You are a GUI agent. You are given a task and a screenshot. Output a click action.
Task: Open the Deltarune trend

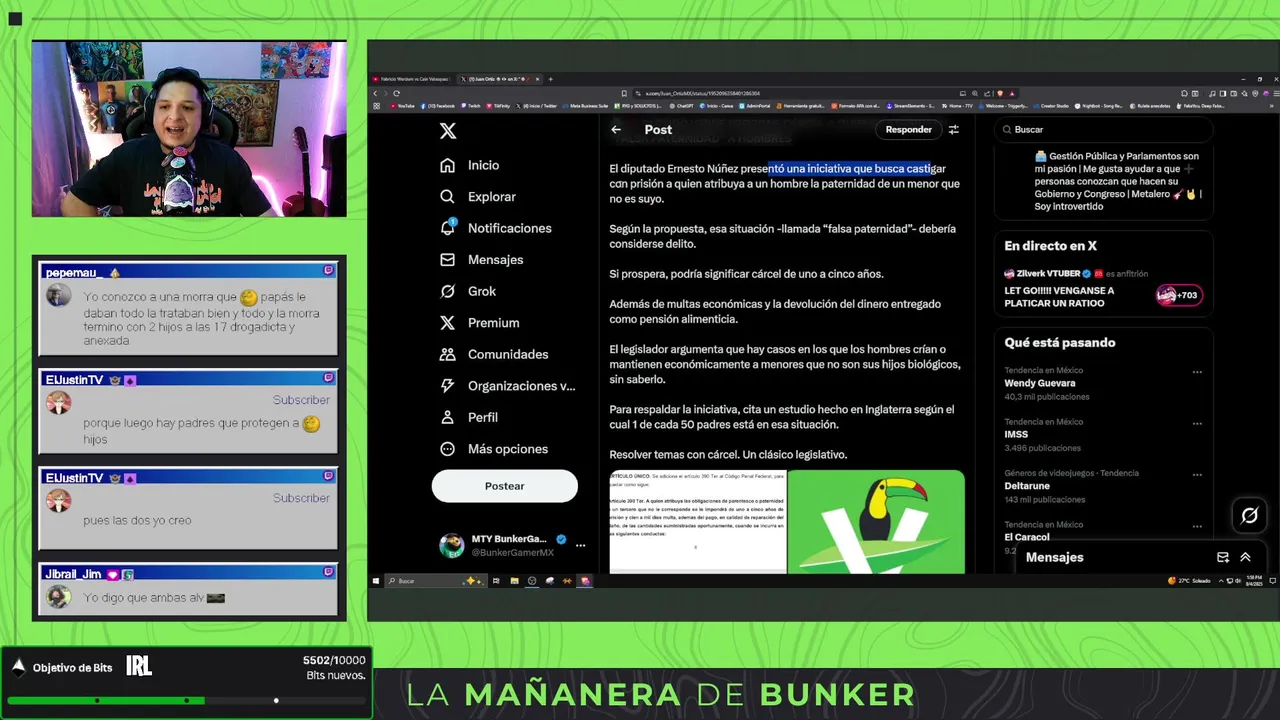(1029, 486)
